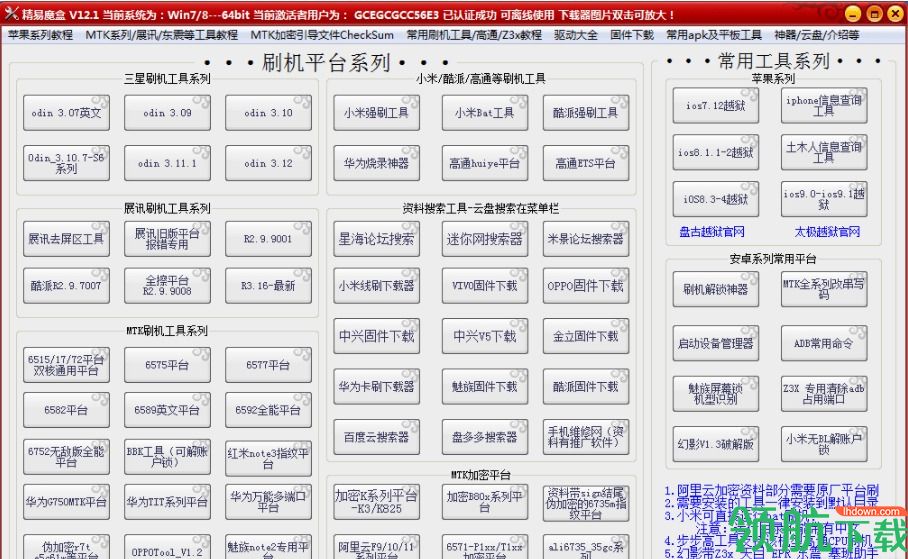This screenshot has height=559, width=908.
Task: Open 展讯去屏区工具
Action: click(x=66, y=239)
